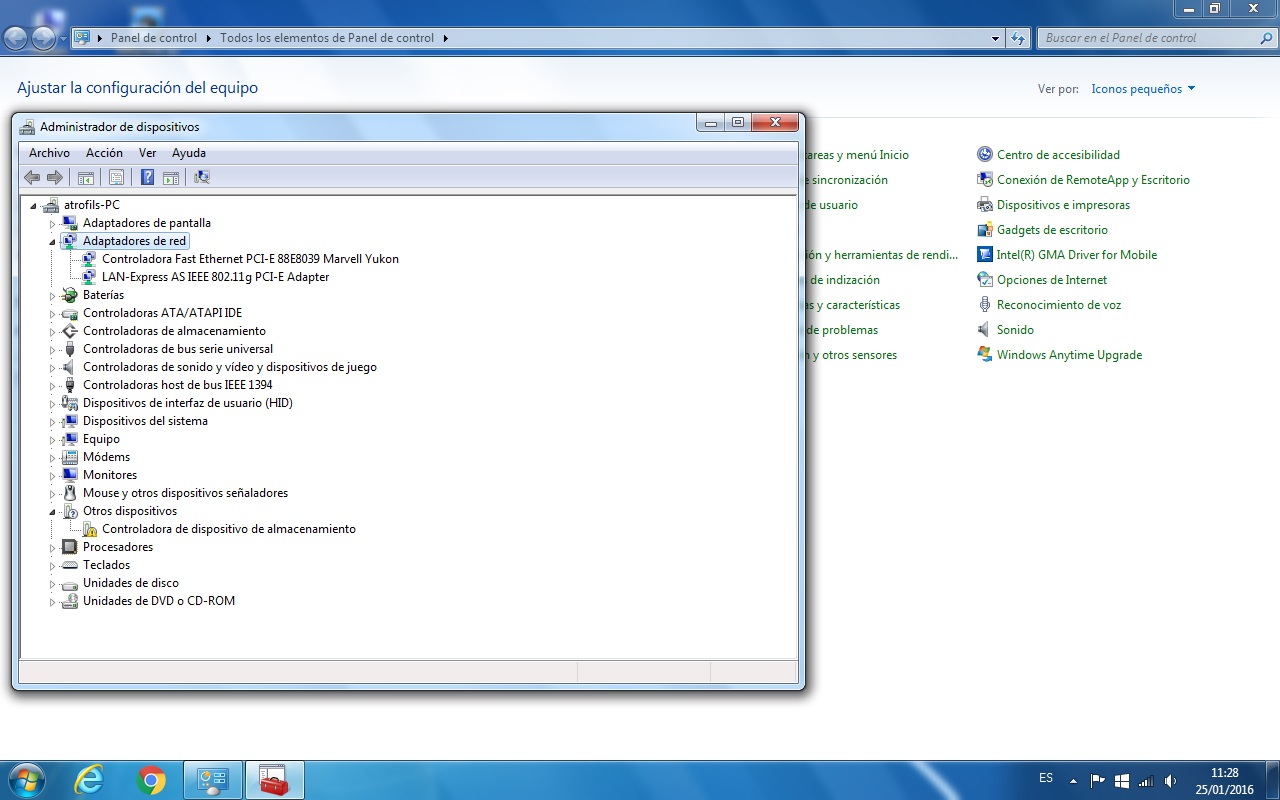Open Reconocimiento de voz link
Screen dimensions: 1280x800
point(1059,305)
